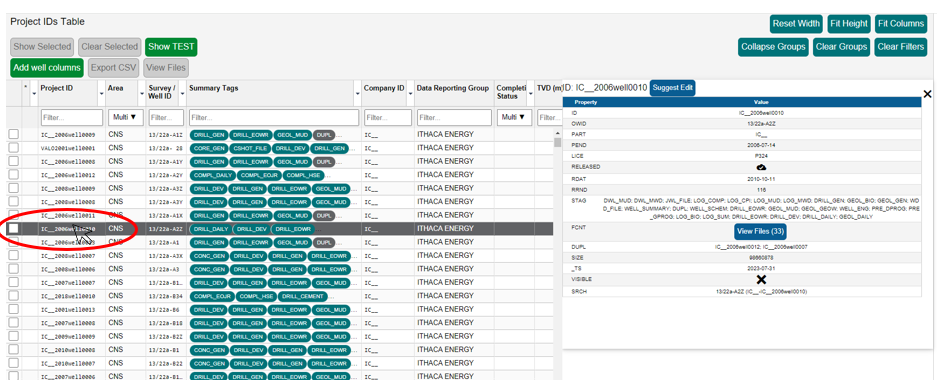
Task: Click the Add well columns button
Action: 47,68
